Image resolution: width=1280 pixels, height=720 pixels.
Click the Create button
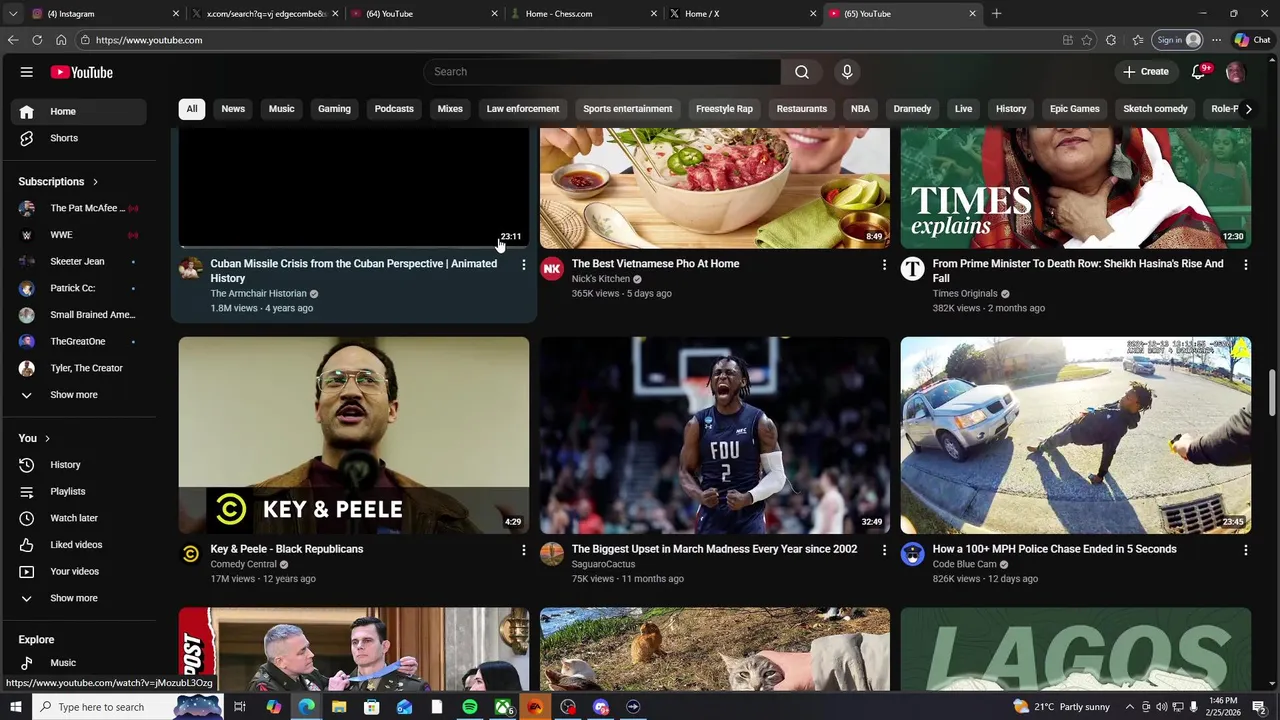tap(1145, 72)
